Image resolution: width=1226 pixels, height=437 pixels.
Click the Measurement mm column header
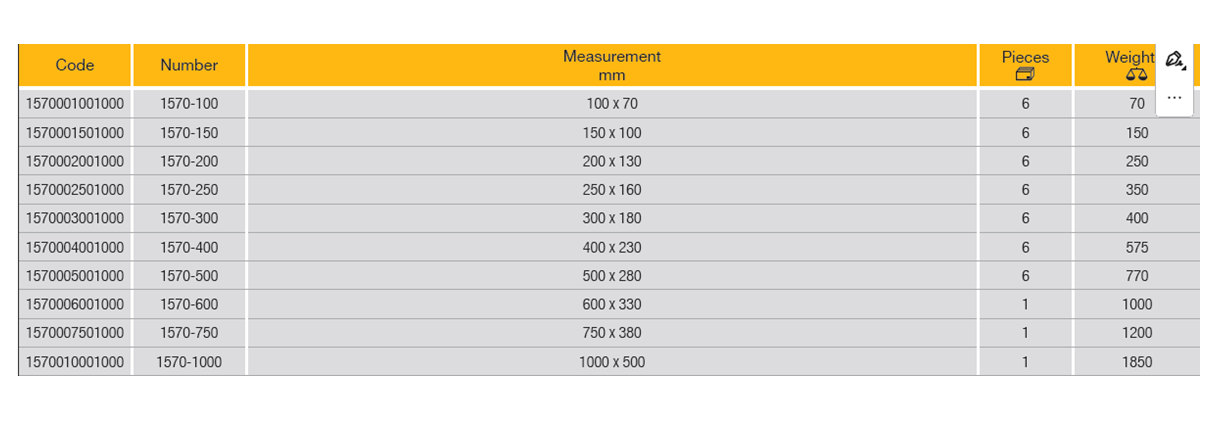612,65
